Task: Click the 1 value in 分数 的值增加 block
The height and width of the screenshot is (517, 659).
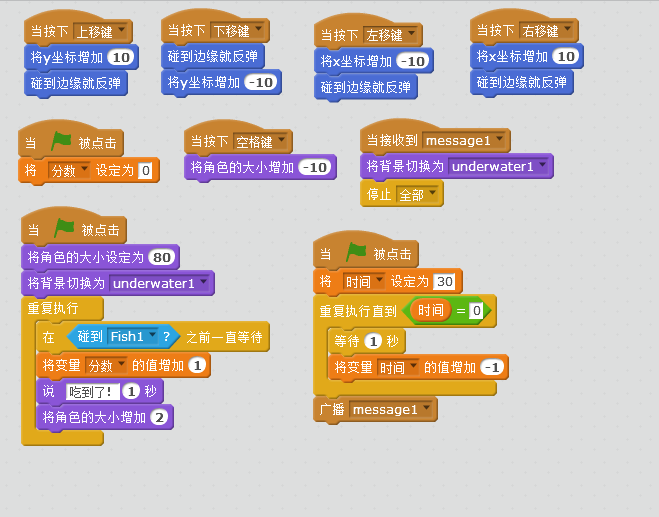Action: [x=197, y=365]
